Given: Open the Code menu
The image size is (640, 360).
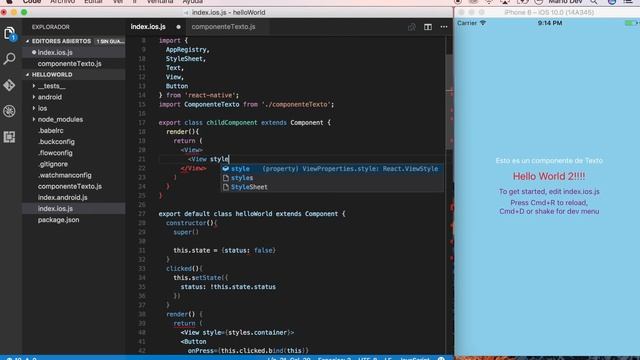Looking at the screenshot, I should [x=32, y=2].
